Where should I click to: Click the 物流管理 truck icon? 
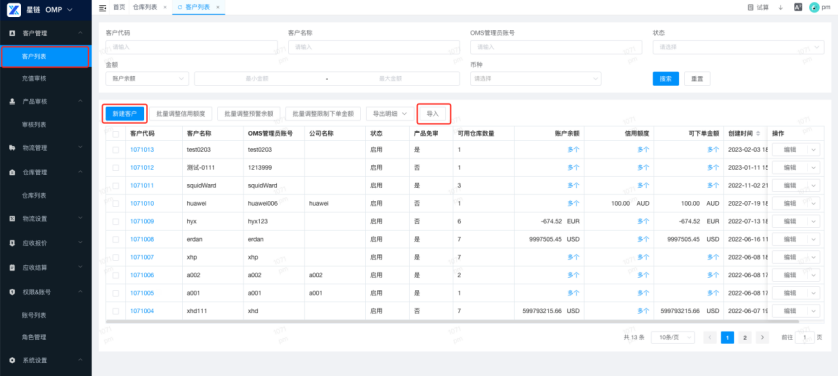(x=12, y=148)
